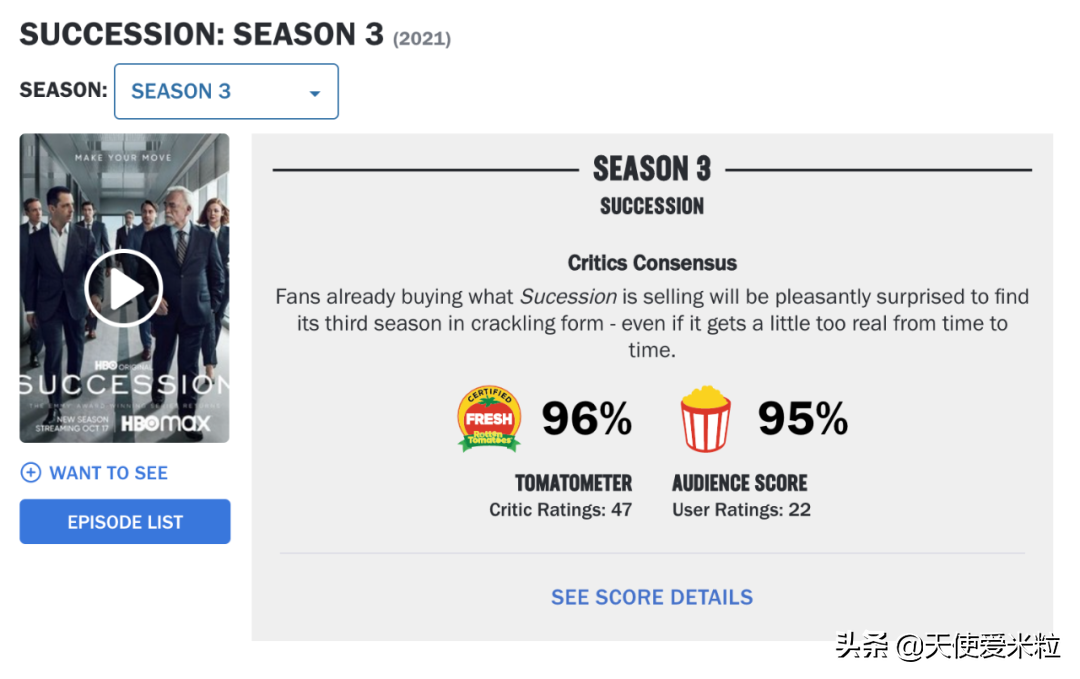Click the User Ratings: 22 count
This screenshot has height=679, width=1080.
click(741, 510)
